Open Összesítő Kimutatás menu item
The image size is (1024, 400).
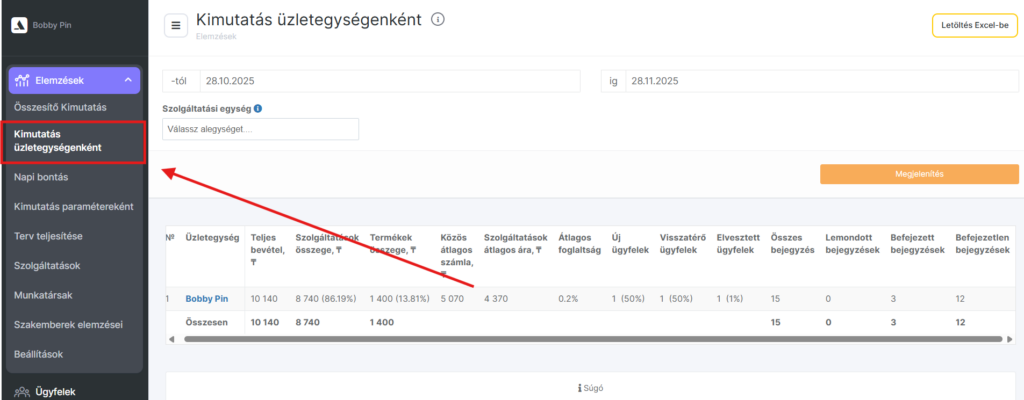(60, 107)
